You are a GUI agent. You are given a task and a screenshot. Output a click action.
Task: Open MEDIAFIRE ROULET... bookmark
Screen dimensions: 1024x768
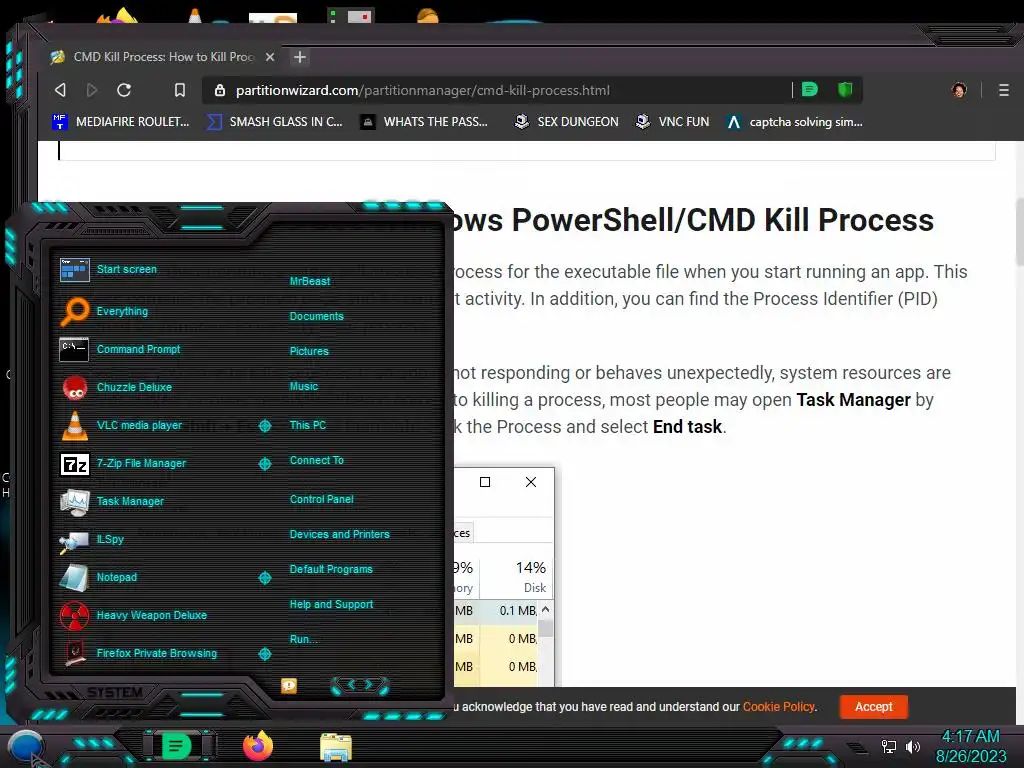pyautogui.click(x=121, y=121)
